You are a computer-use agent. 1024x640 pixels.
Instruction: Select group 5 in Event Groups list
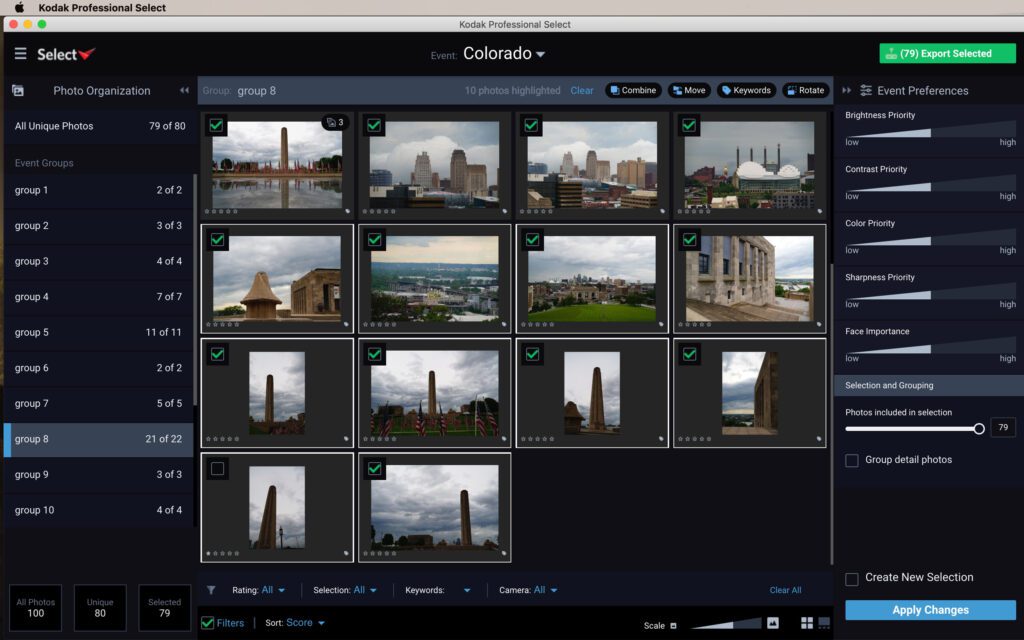pos(98,333)
